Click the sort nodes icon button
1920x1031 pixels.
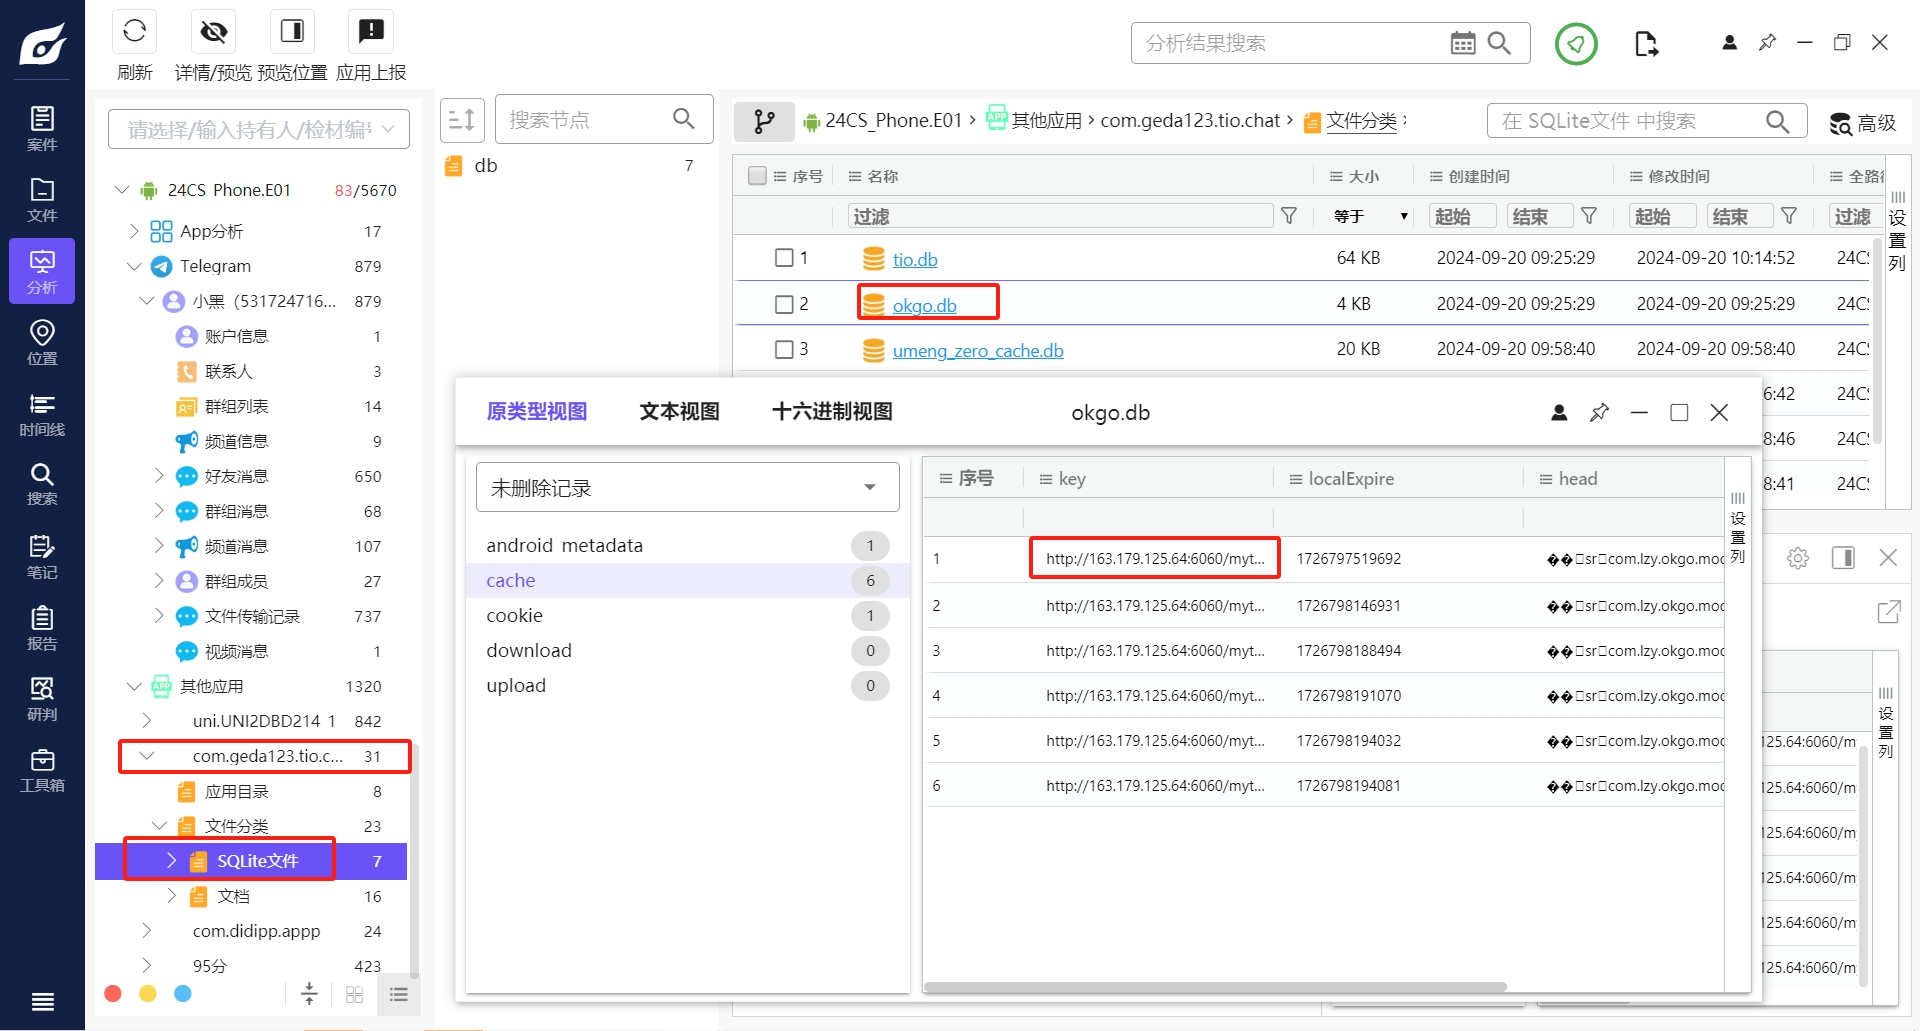[x=462, y=120]
